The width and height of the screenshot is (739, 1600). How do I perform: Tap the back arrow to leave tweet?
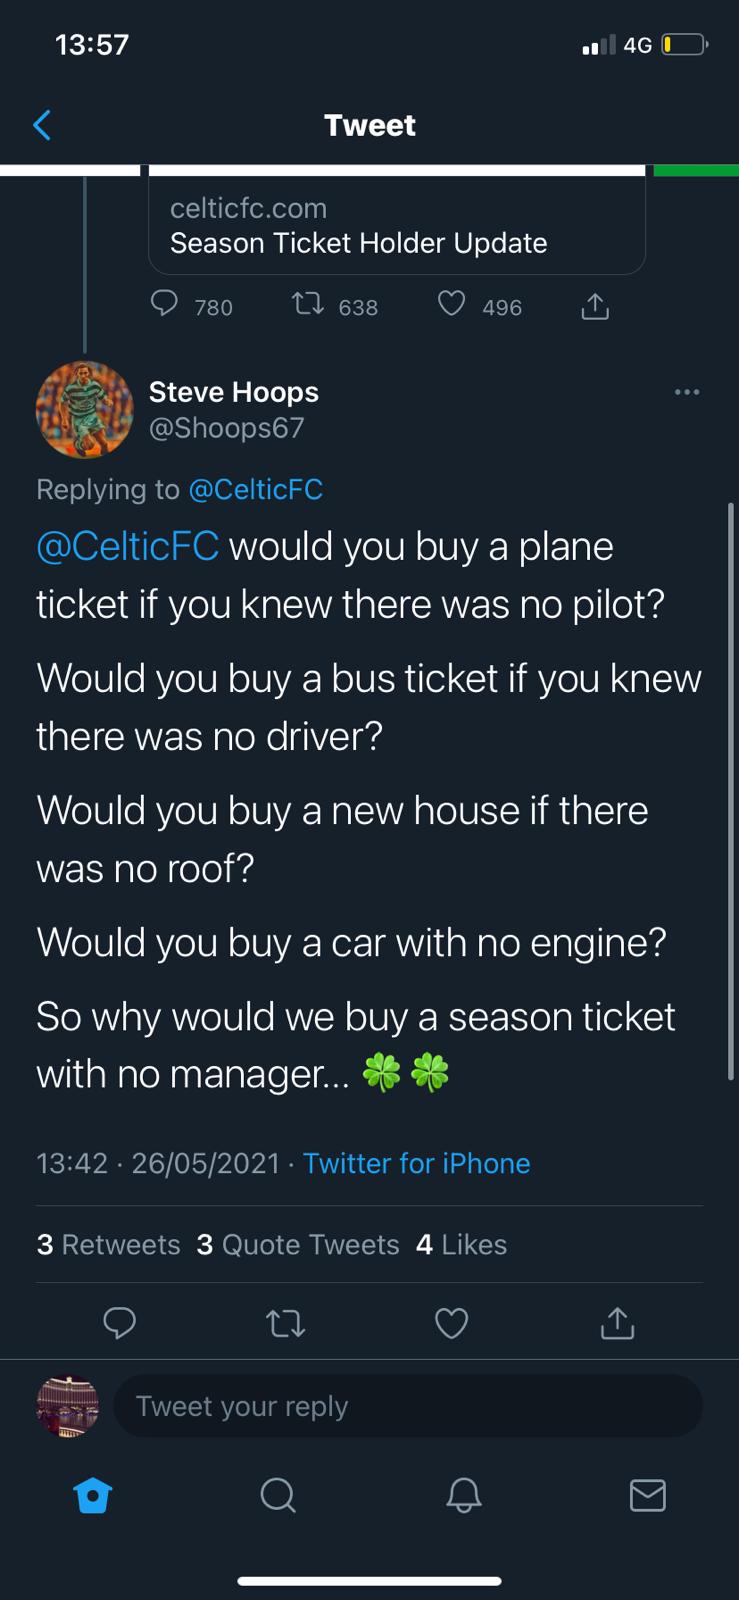pyautogui.click(x=42, y=125)
